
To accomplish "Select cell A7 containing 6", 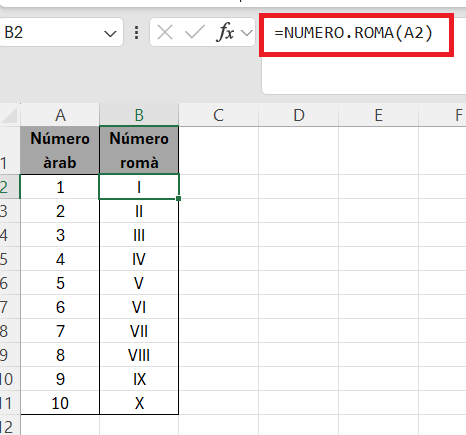I will point(60,307).
